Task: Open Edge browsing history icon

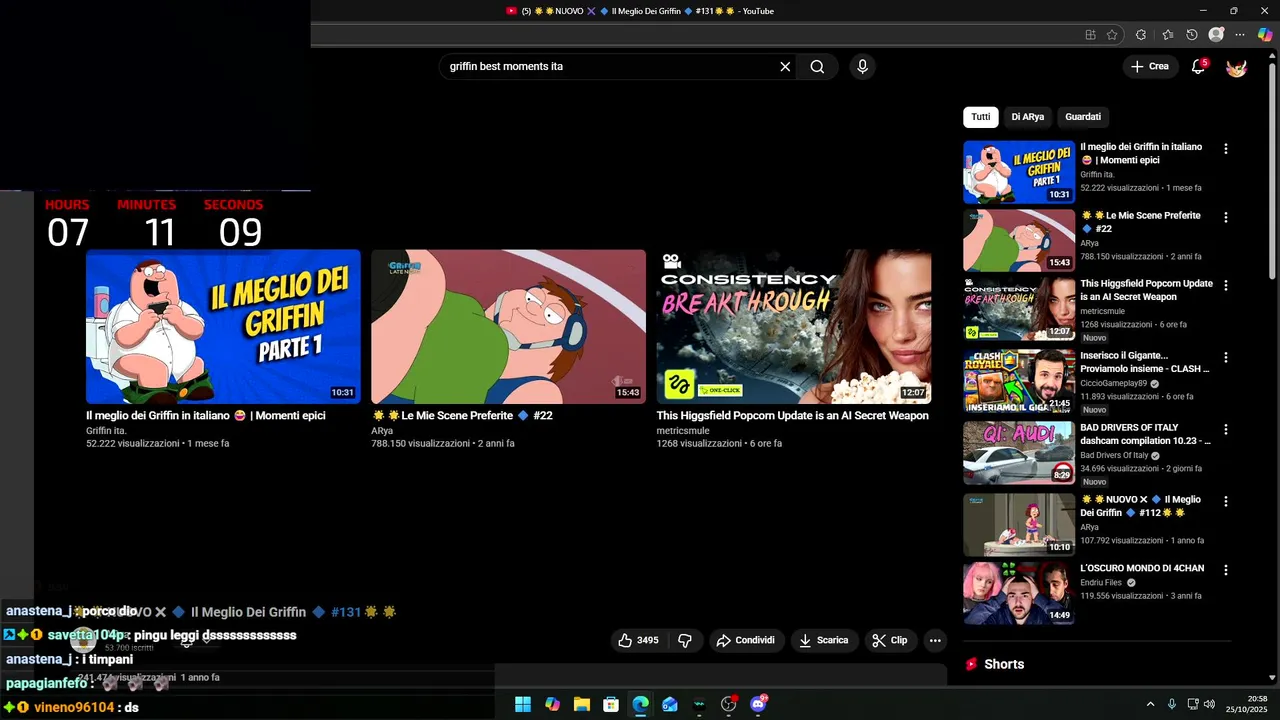Action: pos(1192,35)
